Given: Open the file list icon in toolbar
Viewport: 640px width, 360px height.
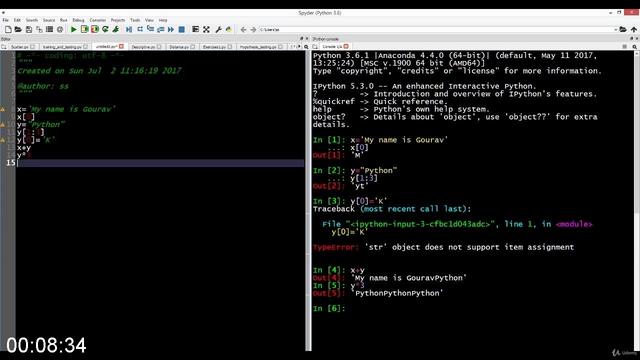Looking at the screenshot, I should pyautogui.click(x=49, y=29).
